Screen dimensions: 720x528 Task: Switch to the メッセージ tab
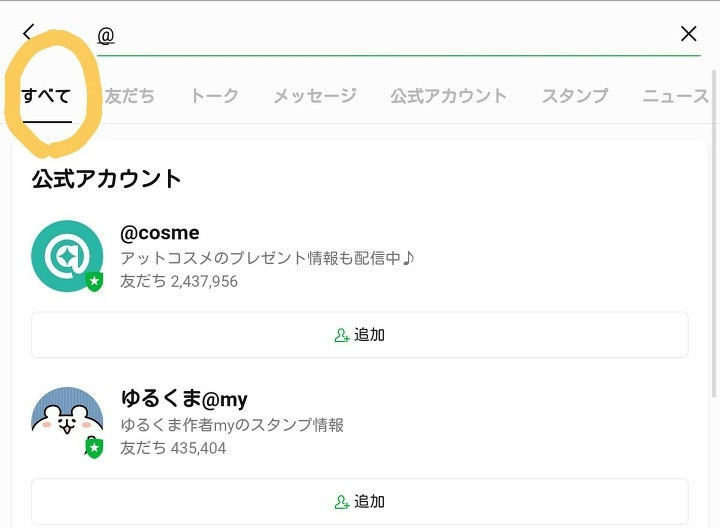click(x=315, y=96)
